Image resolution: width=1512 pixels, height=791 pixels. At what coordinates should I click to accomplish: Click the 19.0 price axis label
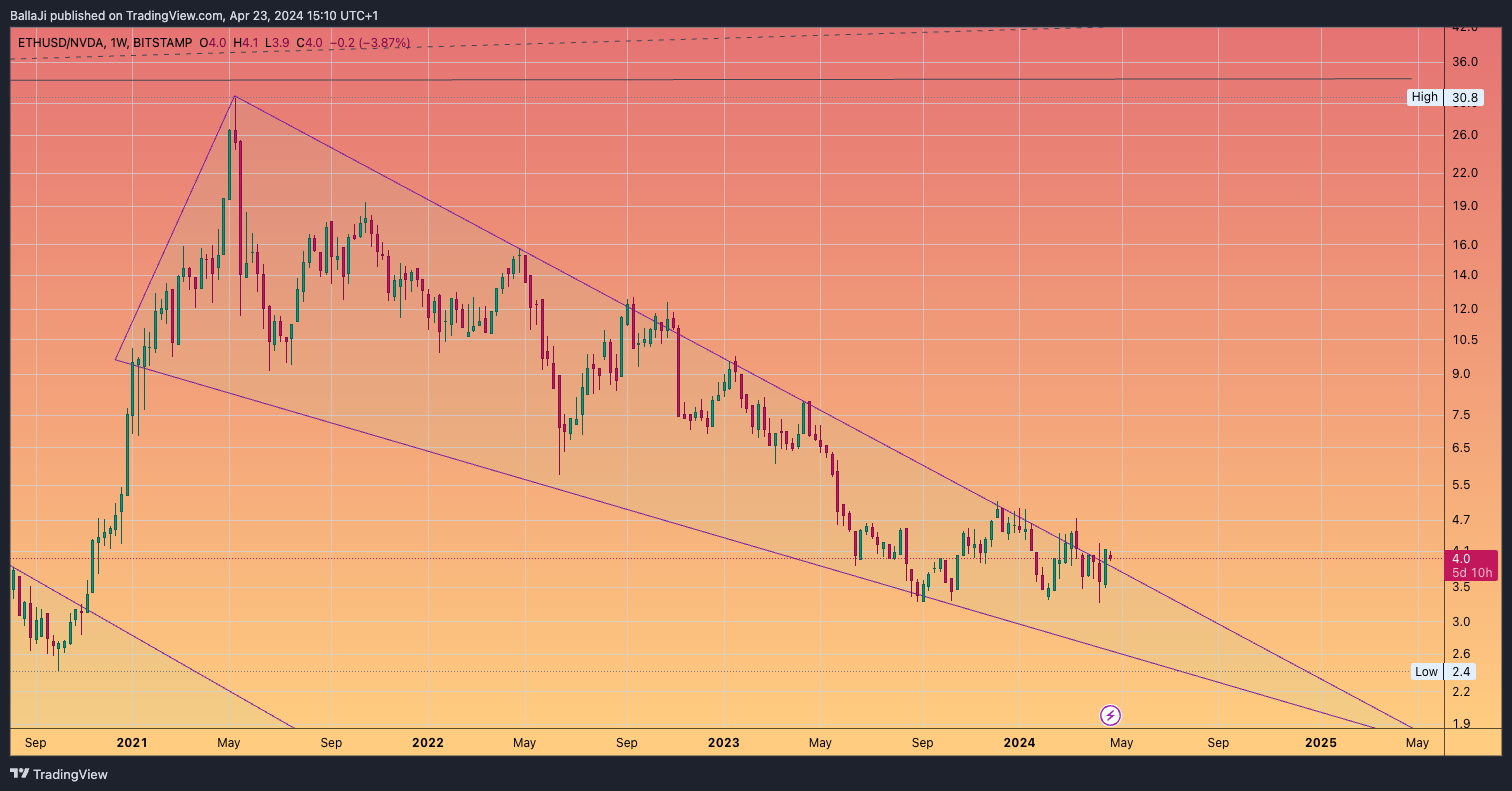[x=1465, y=207]
